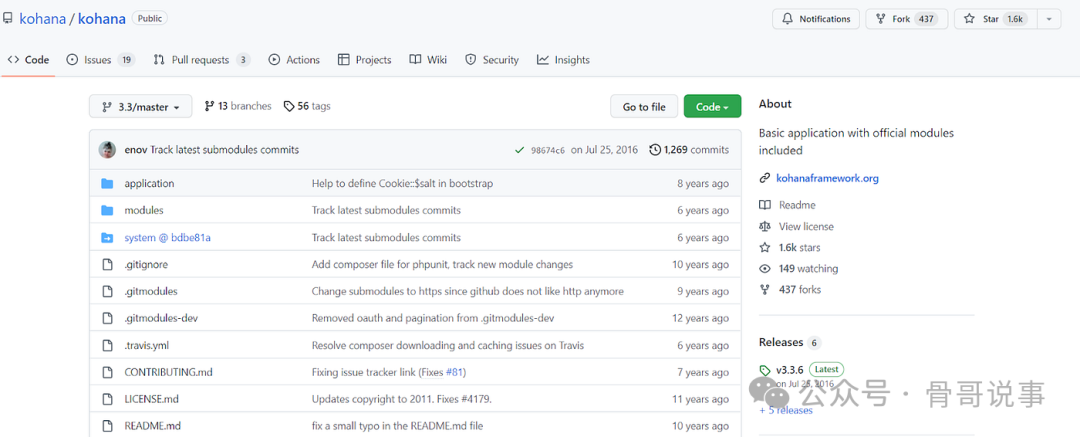
Task: Open the enov author link
Action: pyautogui.click(x=136, y=150)
